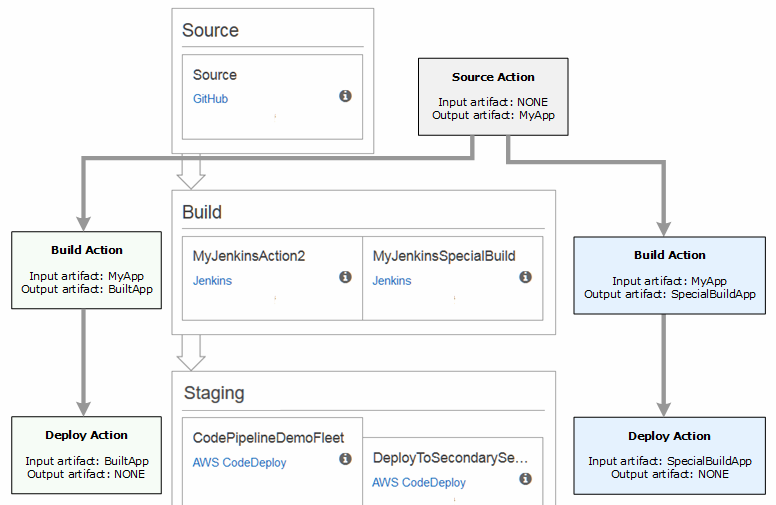Screen dimensions: 776x505
Task: Click blue Build Action callout title
Action: (x=670, y=255)
